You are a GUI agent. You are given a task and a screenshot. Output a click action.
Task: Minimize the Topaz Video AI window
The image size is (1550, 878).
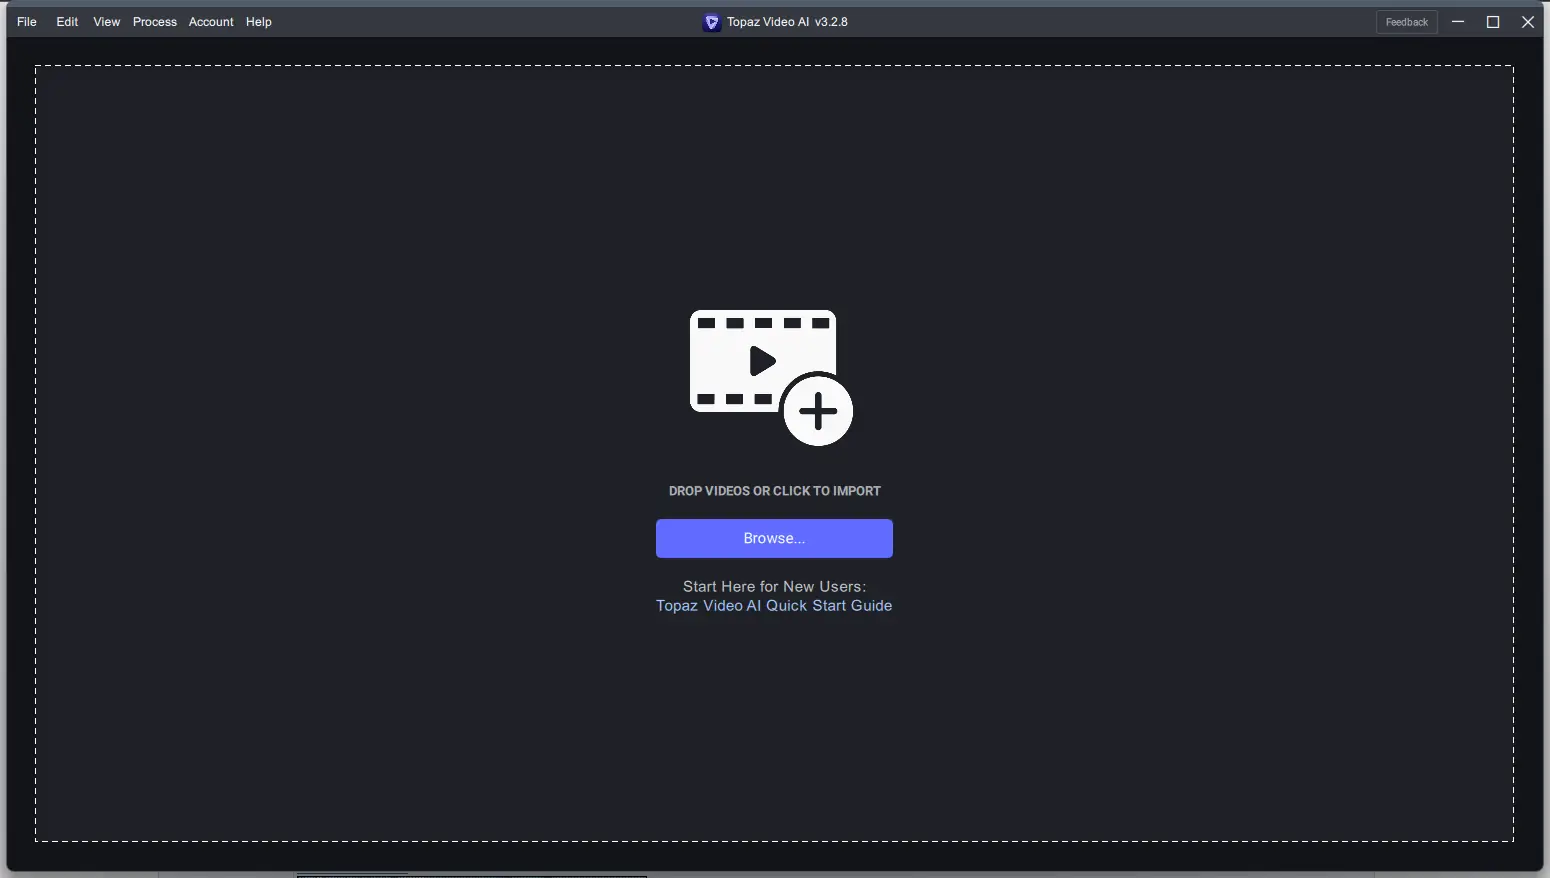[x=1458, y=22]
